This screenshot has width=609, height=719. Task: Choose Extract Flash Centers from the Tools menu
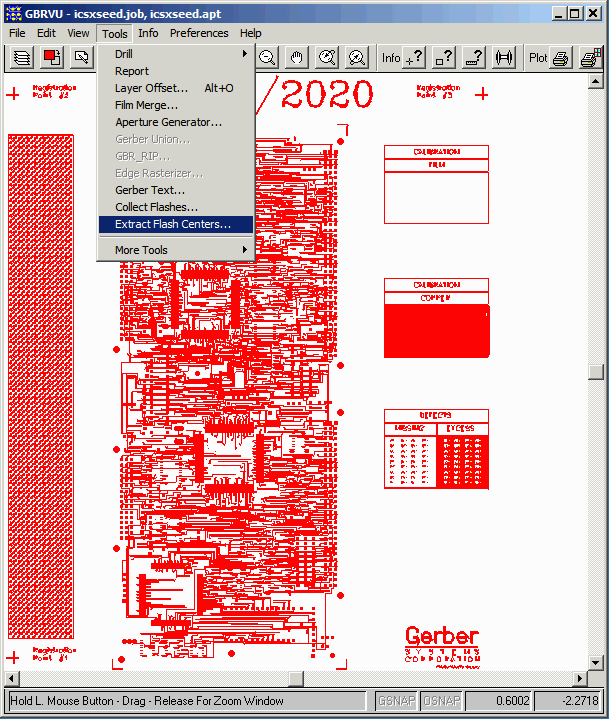coord(173,224)
